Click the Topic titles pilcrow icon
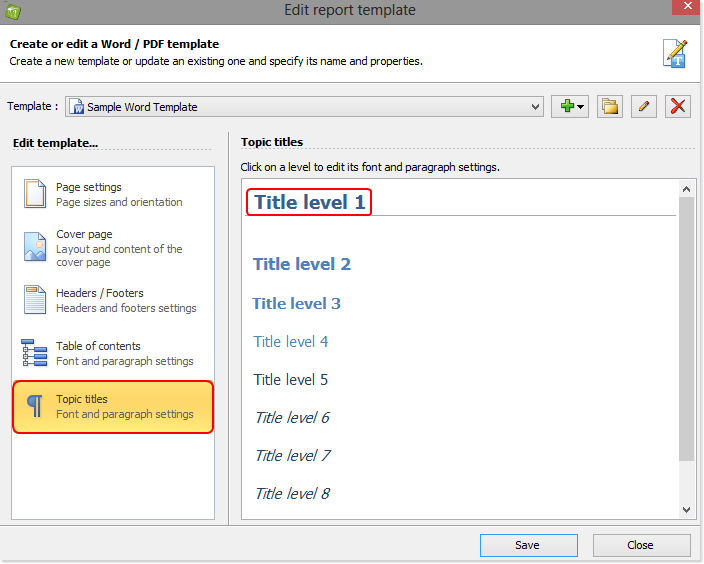 tap(35, 406)
